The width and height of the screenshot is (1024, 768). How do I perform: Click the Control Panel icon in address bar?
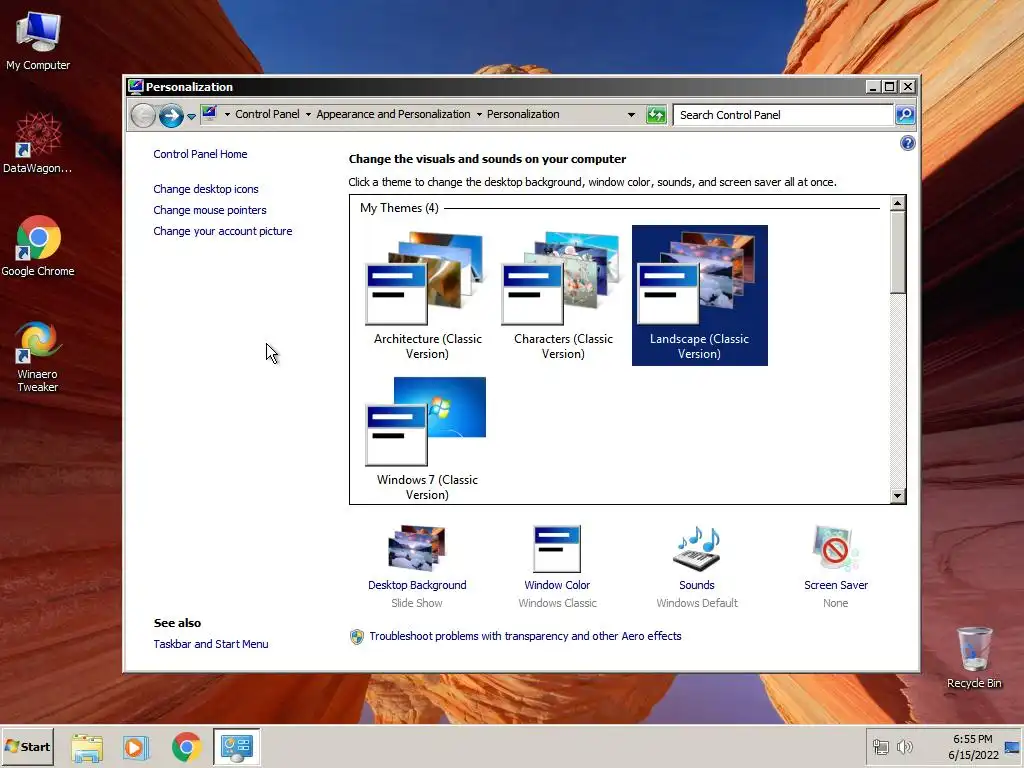[x=209, y=114]
